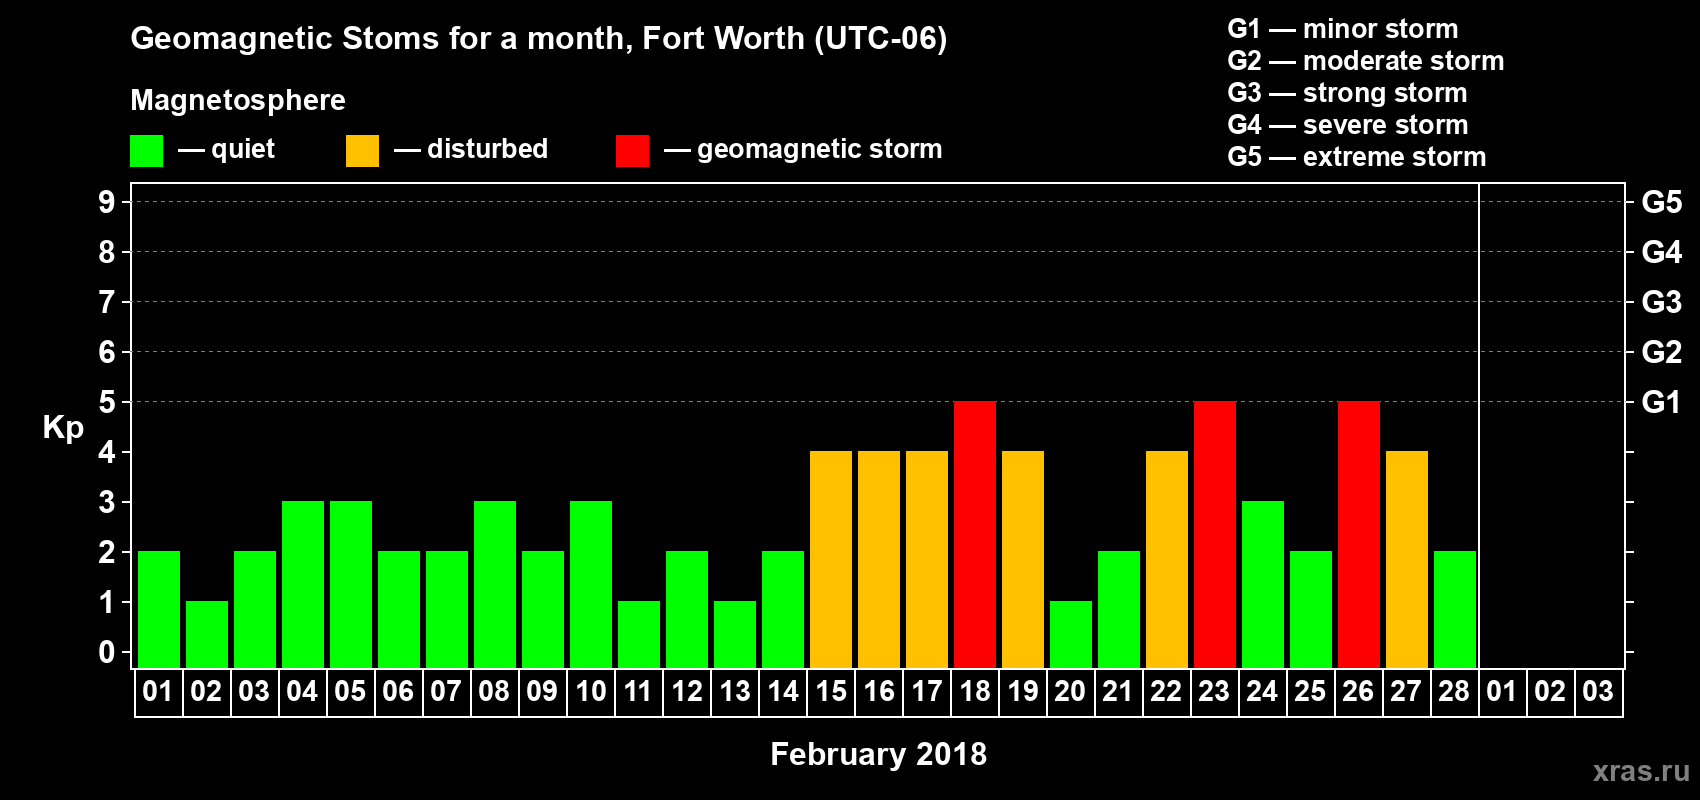Click date label 28 on the axis
Image resolution: width=1700 pixels, height=800 pixels.
pos(1454,691)
